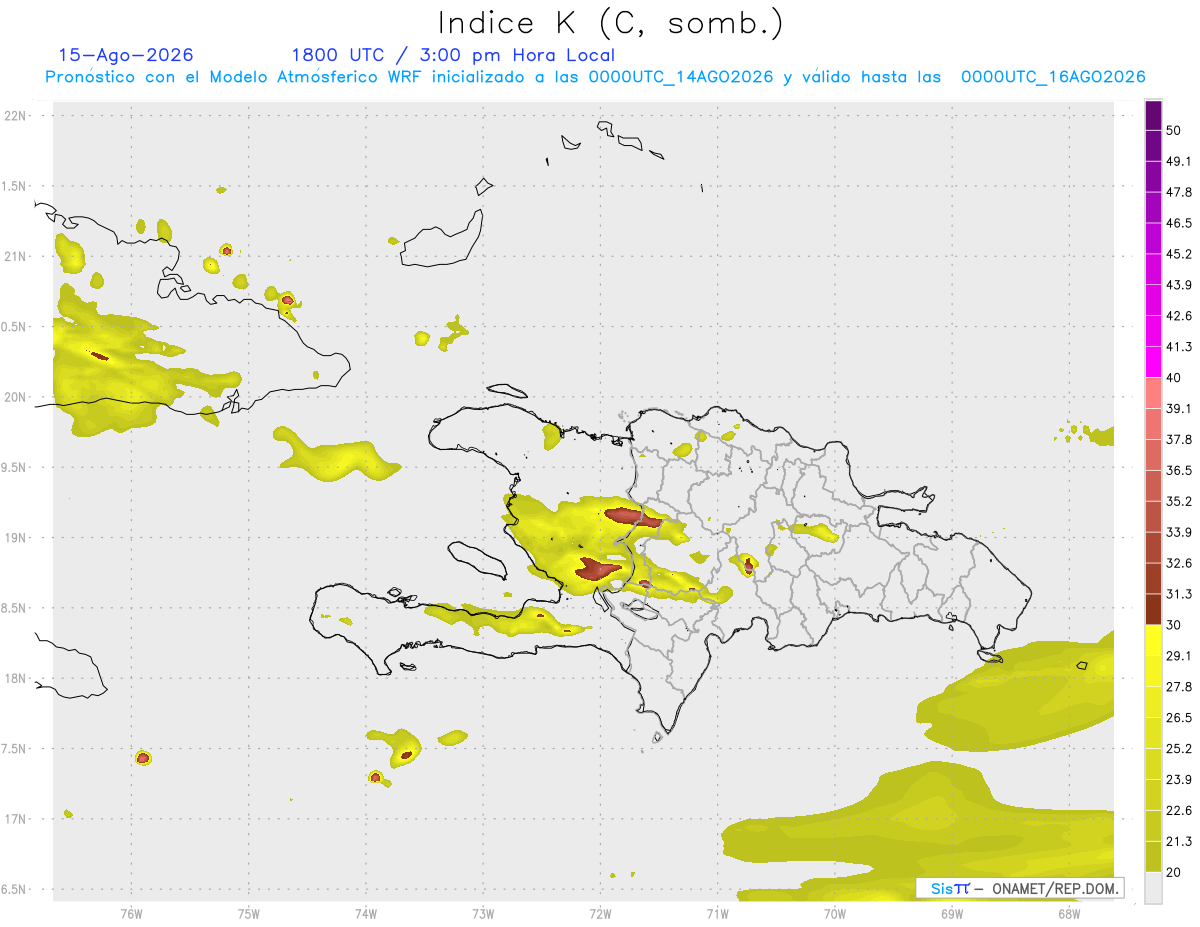Click the '6.5N' latitude label
This screenshot has width=1200, height=927.
pyautogui.click(x=15, y=890)
